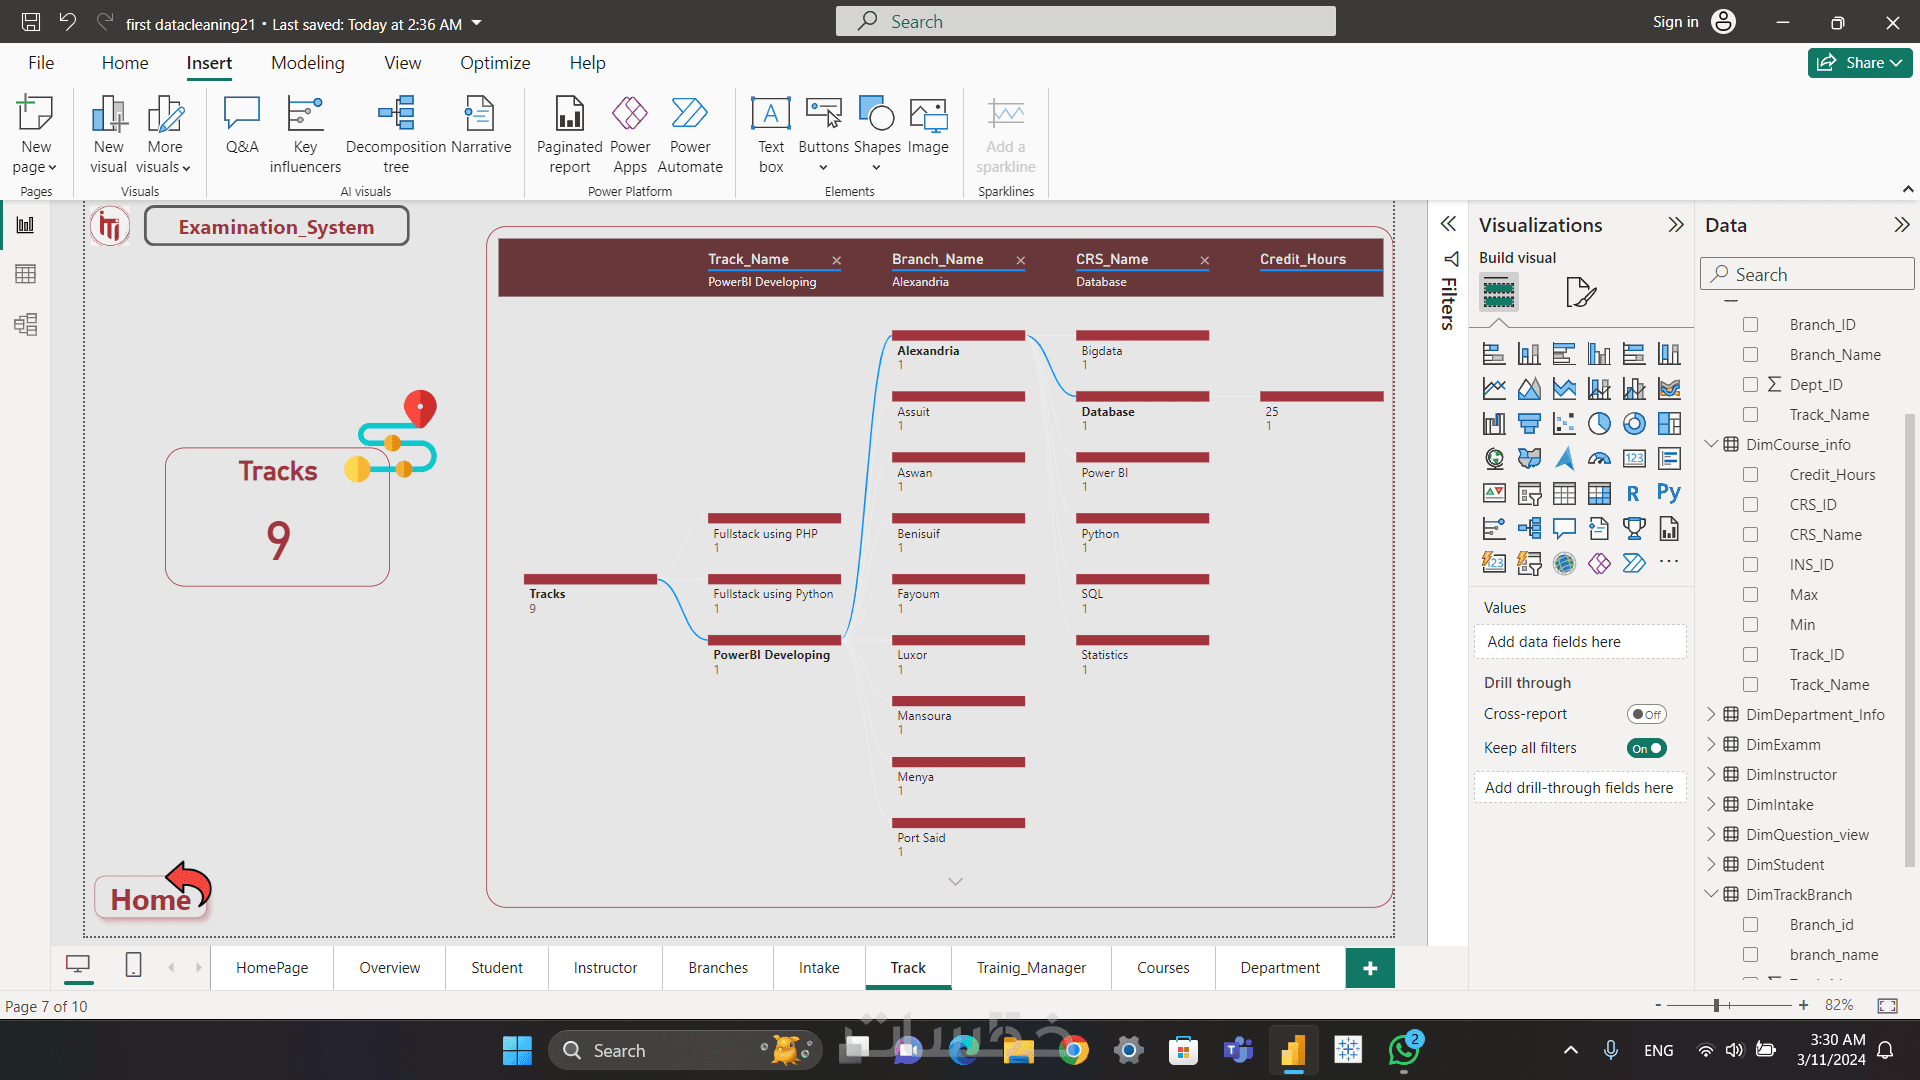The height and width of the screenshot is (1080, 1920).
Task: Adjust the zoom level slider
Action: 1716,1005
